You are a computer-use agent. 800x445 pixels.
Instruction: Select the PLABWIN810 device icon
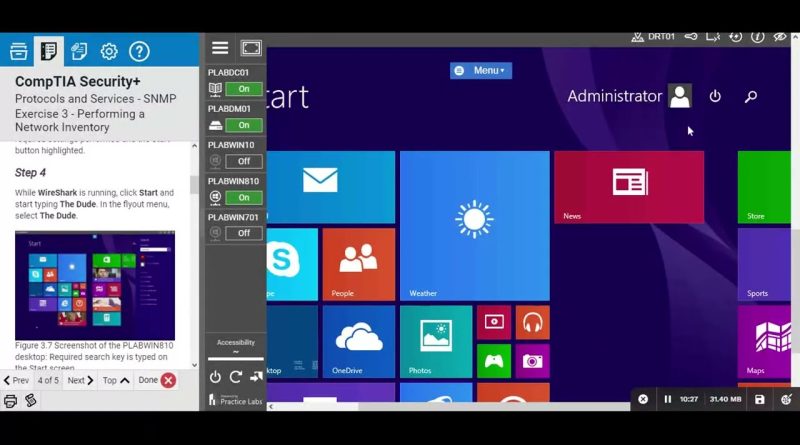pyautogui.click(x=215, y=197)
